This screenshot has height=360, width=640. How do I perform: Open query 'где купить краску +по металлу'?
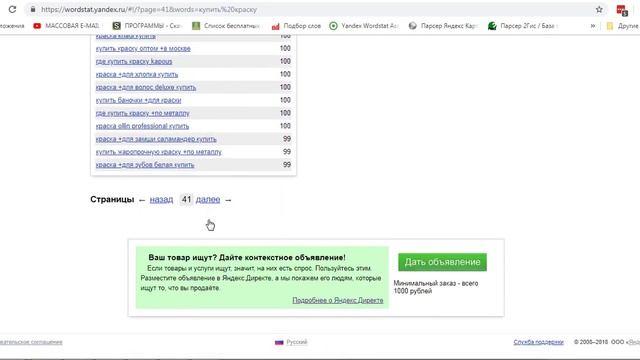coord(142,113)
